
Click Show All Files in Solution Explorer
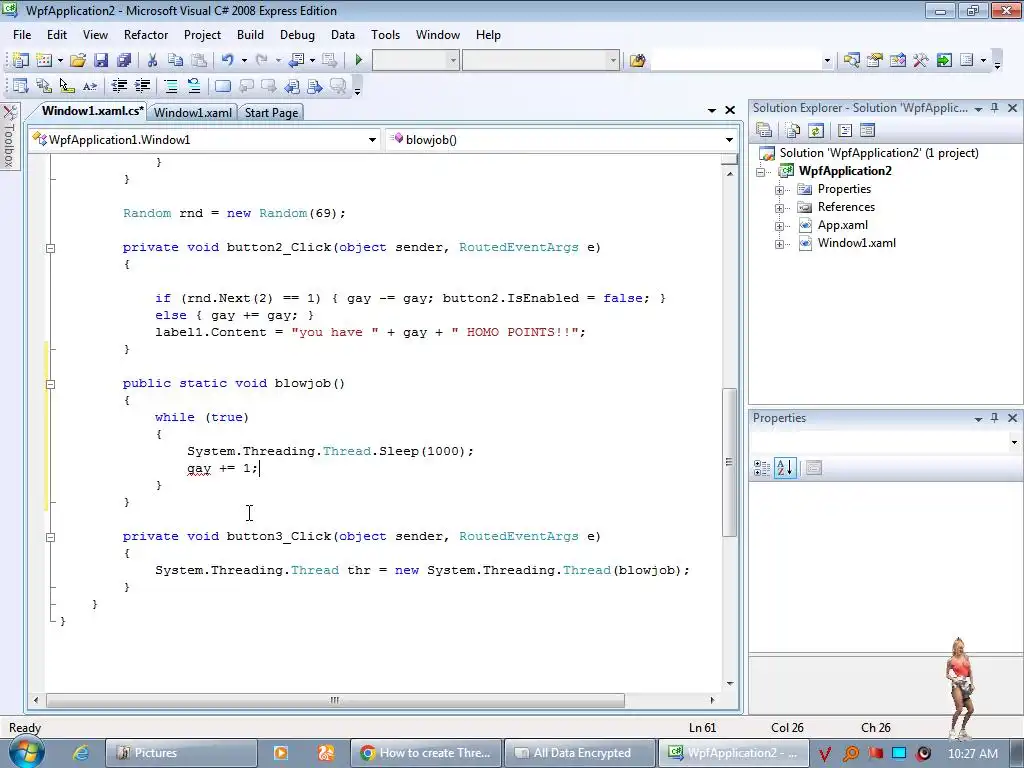coord(792,131)
